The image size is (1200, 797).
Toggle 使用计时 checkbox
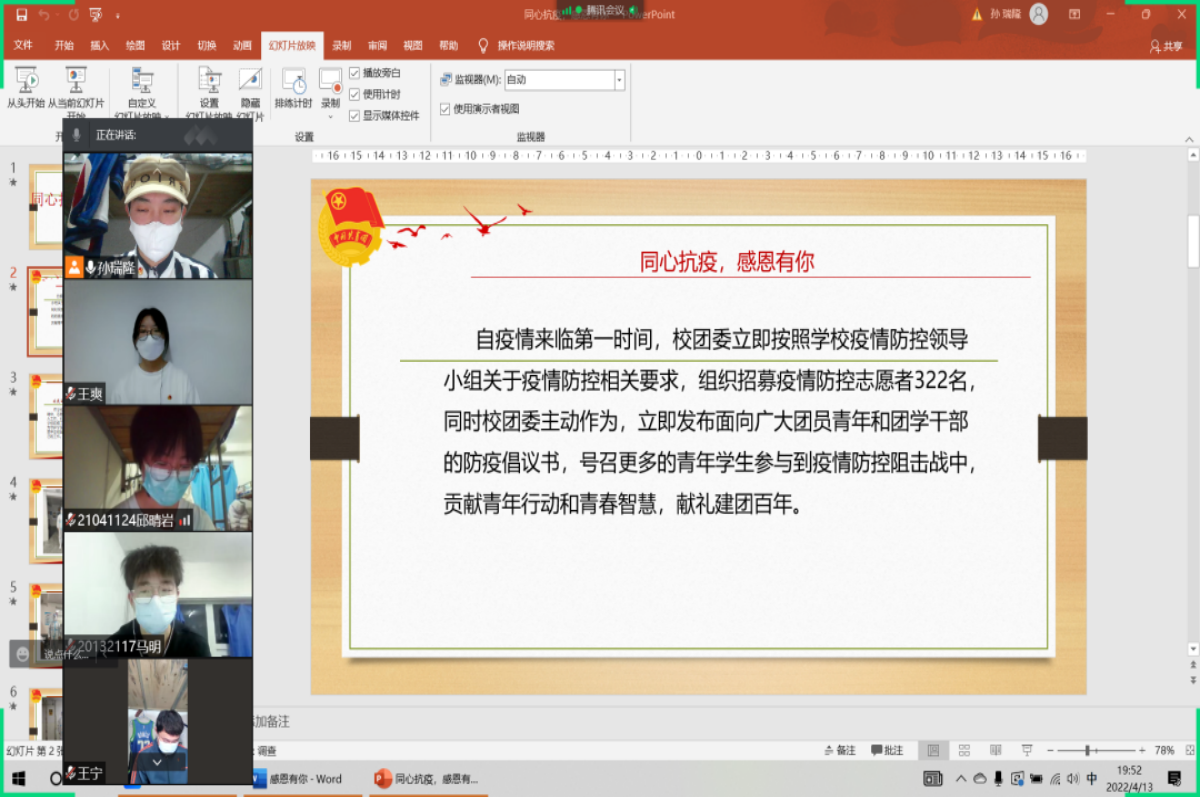tap(354, 94)
